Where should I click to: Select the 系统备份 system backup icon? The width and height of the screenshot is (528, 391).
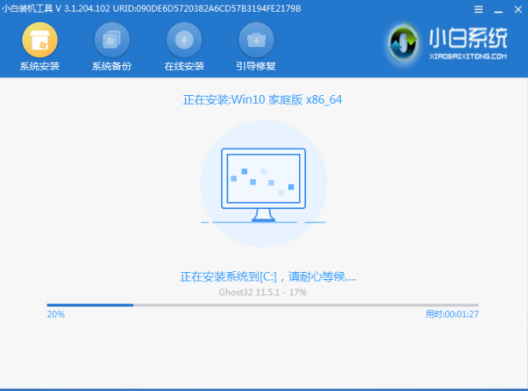[x=112, y=40]
